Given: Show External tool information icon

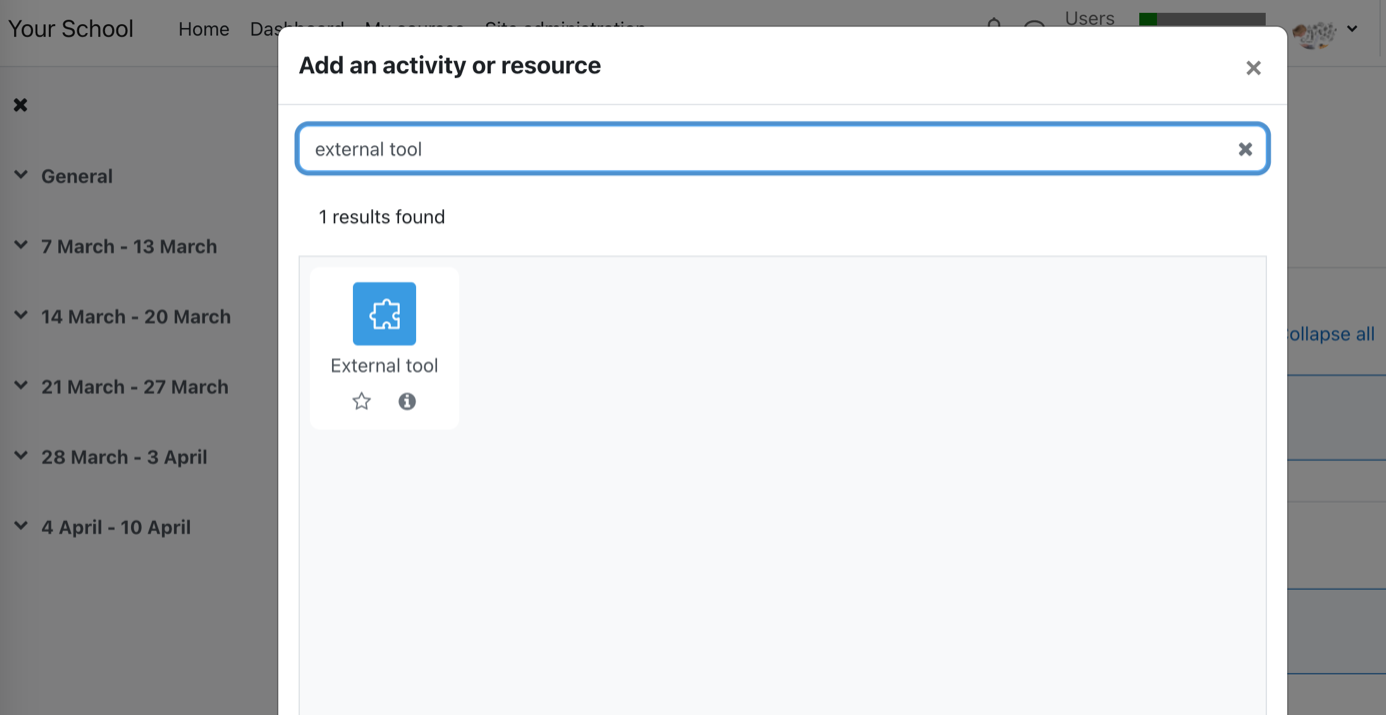Looking at the screenshot, I should pos(407,401).
